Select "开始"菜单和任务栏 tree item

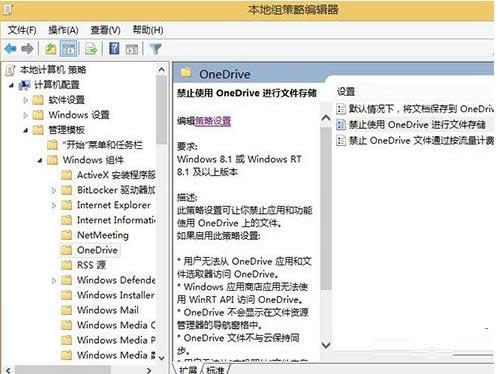102,145
